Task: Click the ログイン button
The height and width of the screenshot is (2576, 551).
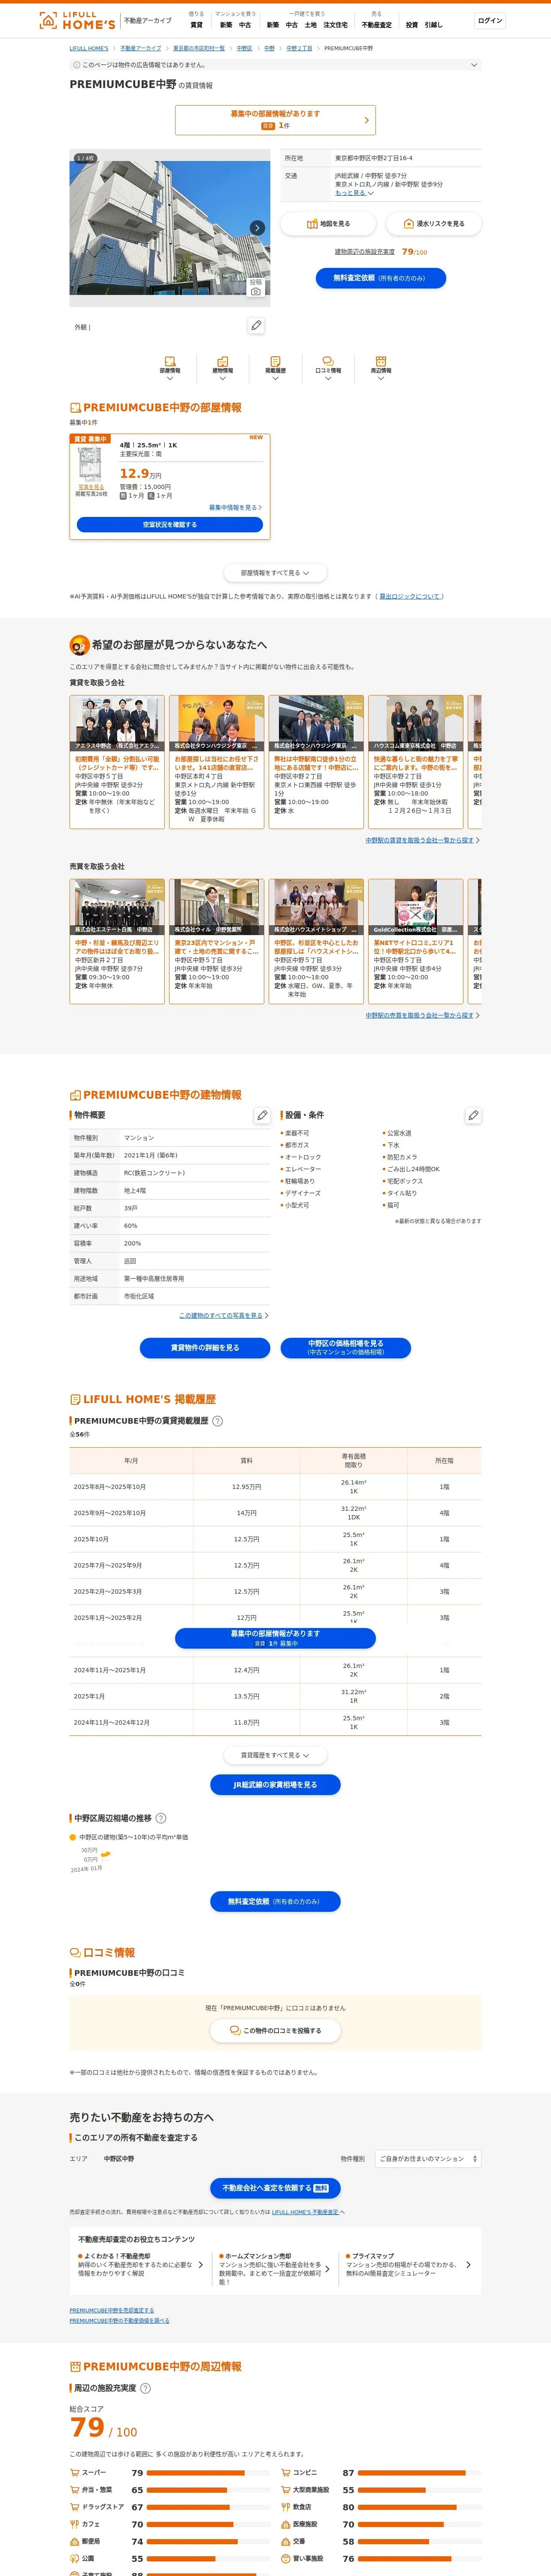Action: tap(490, 20)
